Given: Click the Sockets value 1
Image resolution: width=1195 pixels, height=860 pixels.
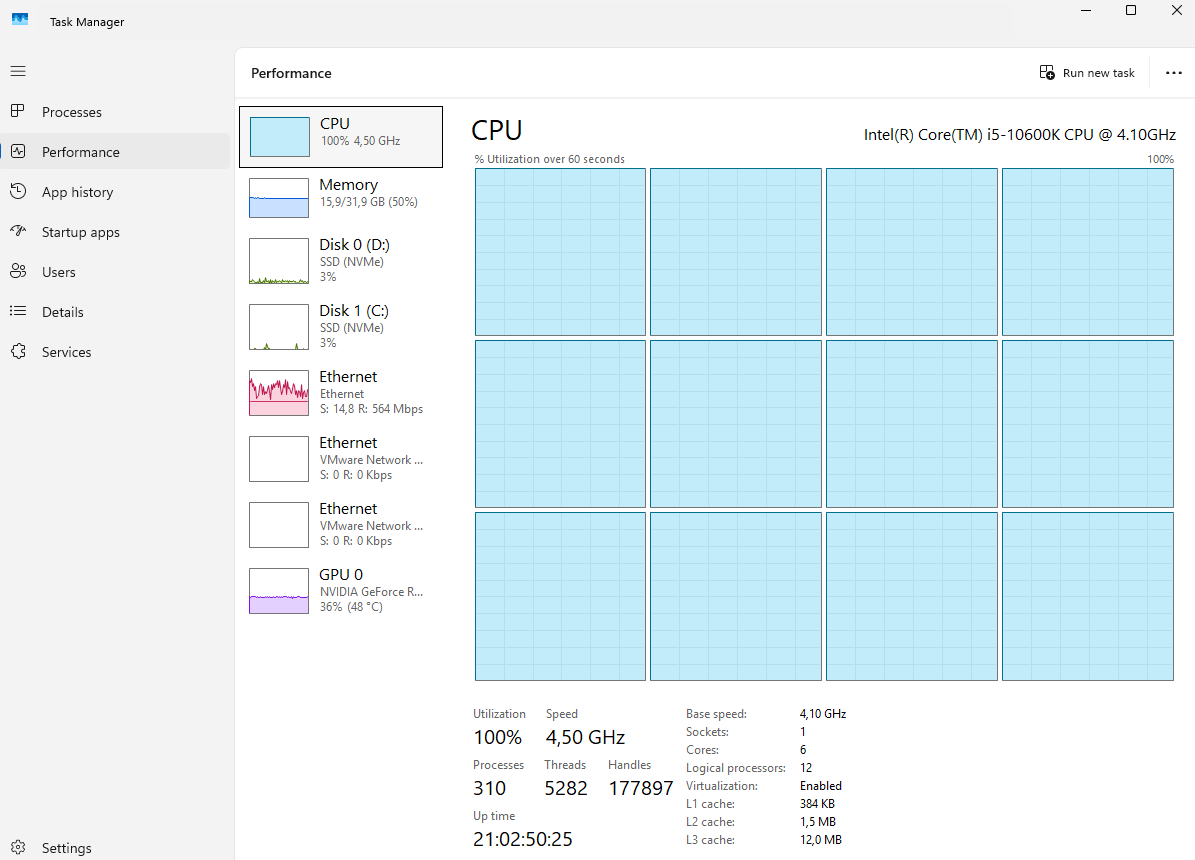Looking at the screenshot, I should pos(803,732).
